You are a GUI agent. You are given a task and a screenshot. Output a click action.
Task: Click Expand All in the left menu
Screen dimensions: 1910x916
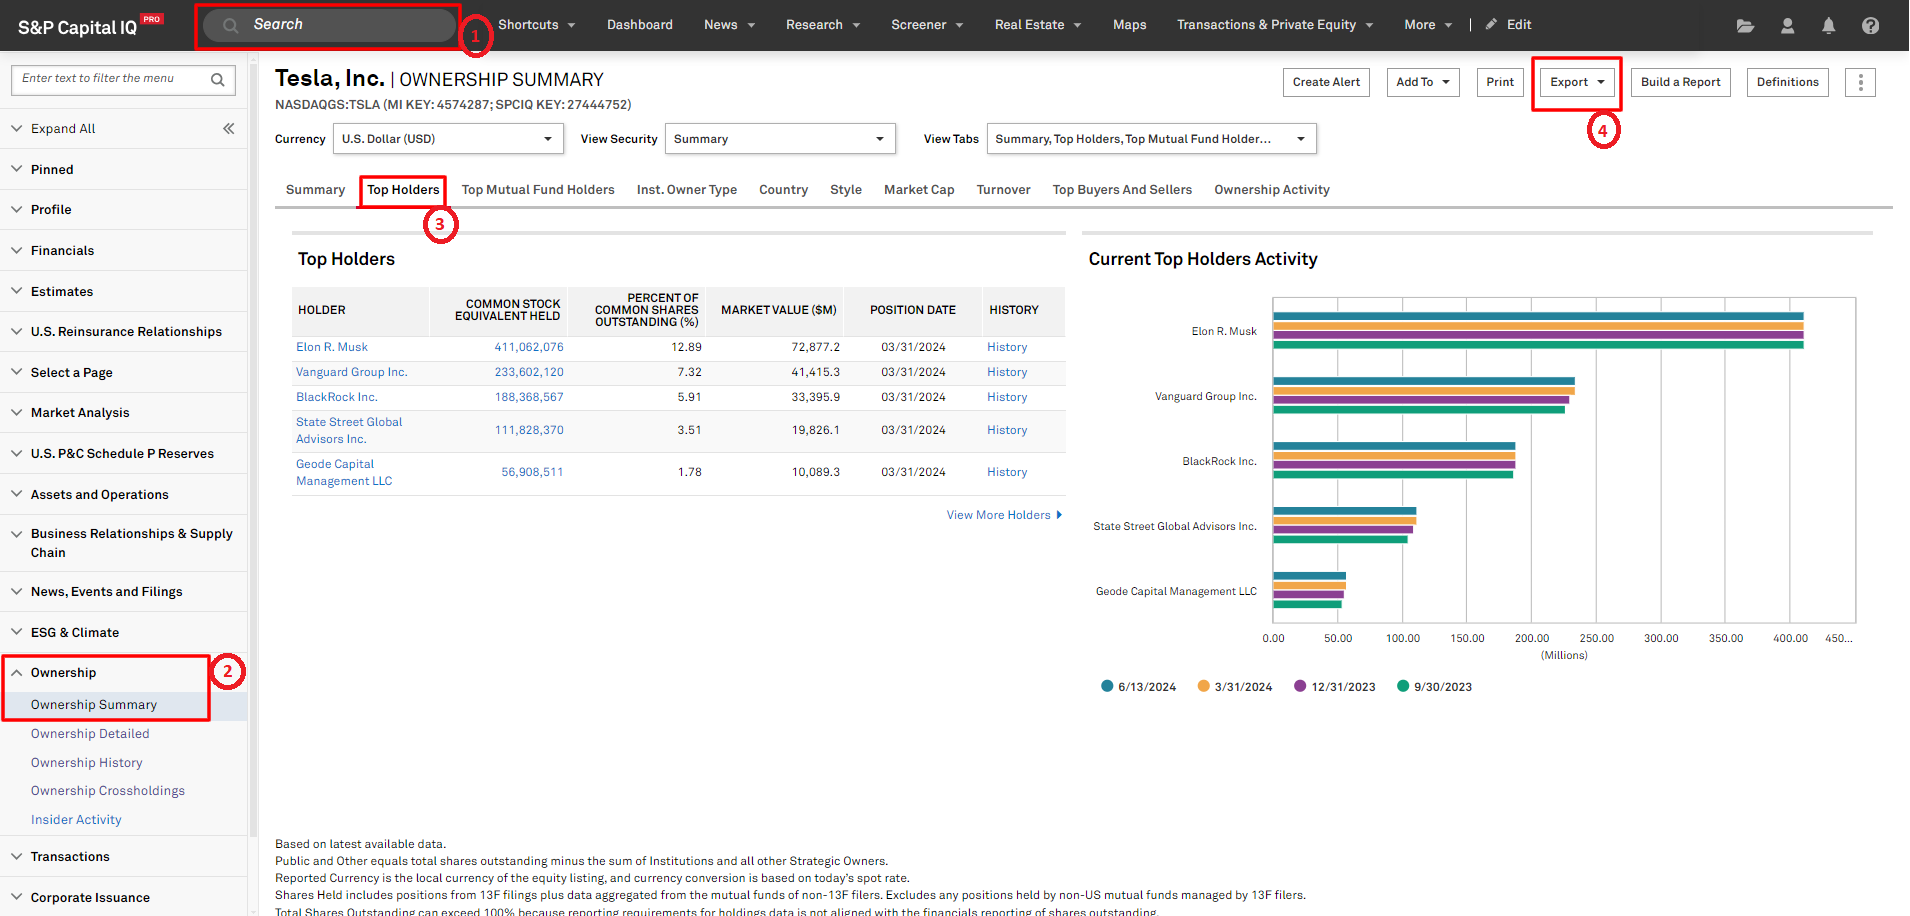[x=63, y=129]
